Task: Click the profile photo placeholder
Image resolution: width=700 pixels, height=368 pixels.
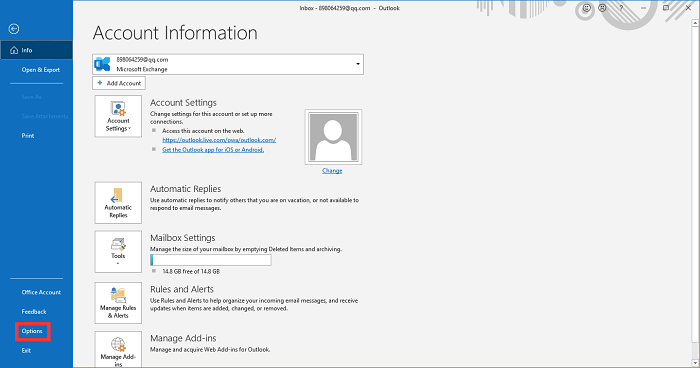Action: (x=333, y=137)
